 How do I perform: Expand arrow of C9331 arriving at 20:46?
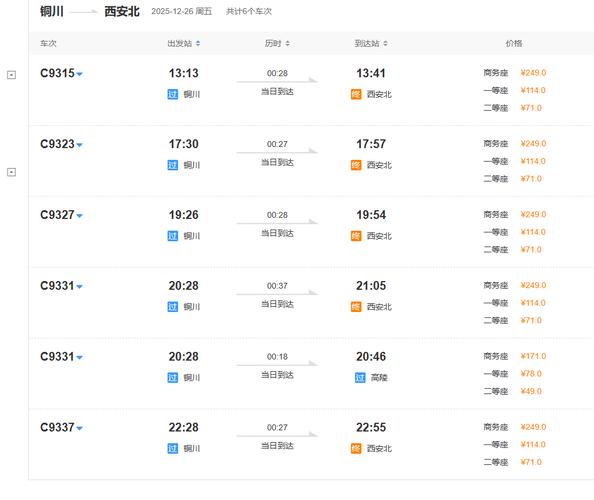point(80,358)
